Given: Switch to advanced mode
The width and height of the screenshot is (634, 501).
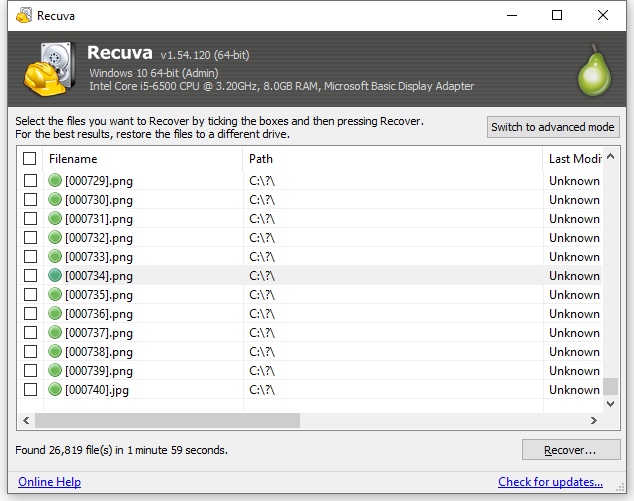Looking at the screenshot, I should pos(552,127).
